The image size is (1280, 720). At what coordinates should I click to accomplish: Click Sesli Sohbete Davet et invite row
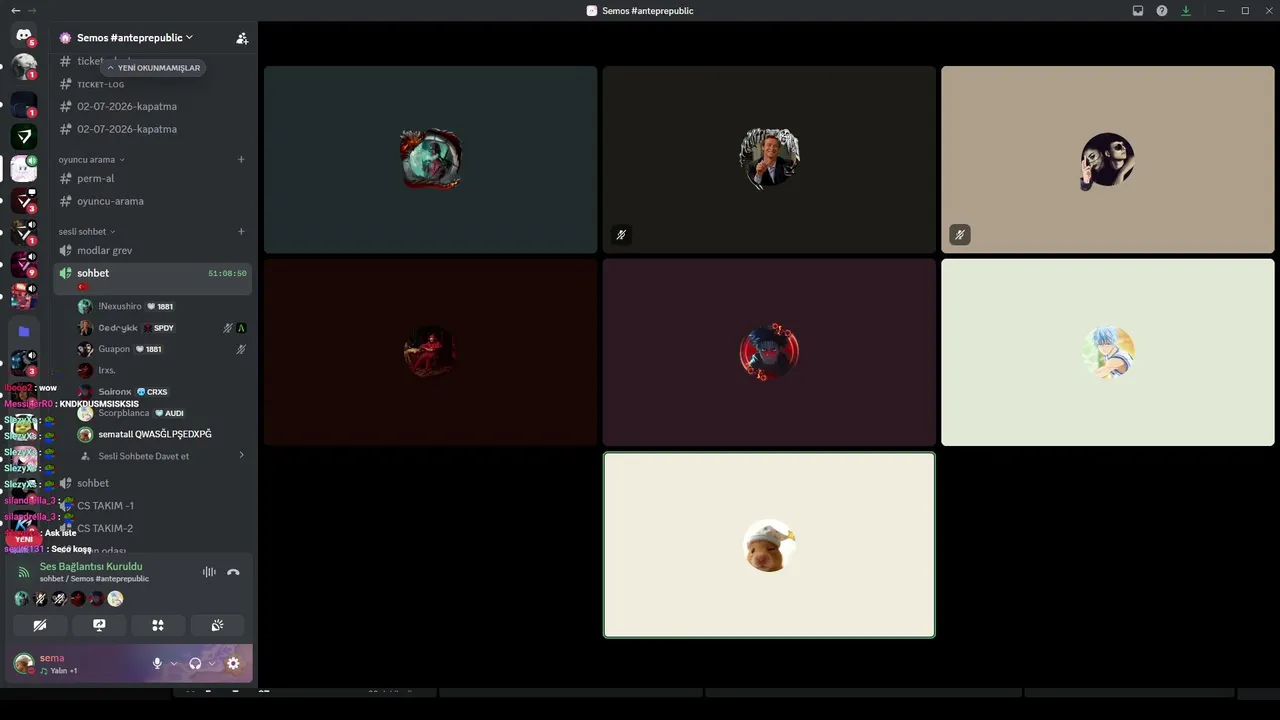(x=162, y=456)
